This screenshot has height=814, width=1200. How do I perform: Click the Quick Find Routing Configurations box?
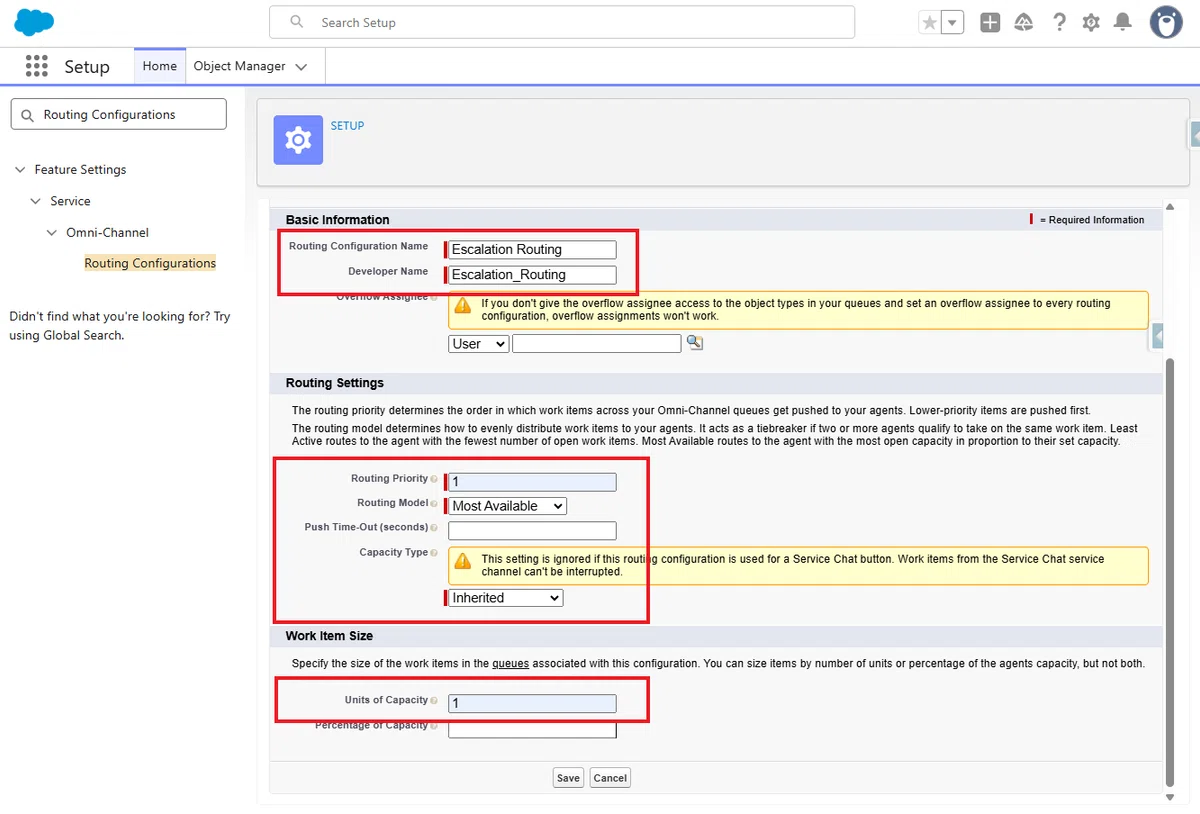(119, 114)
